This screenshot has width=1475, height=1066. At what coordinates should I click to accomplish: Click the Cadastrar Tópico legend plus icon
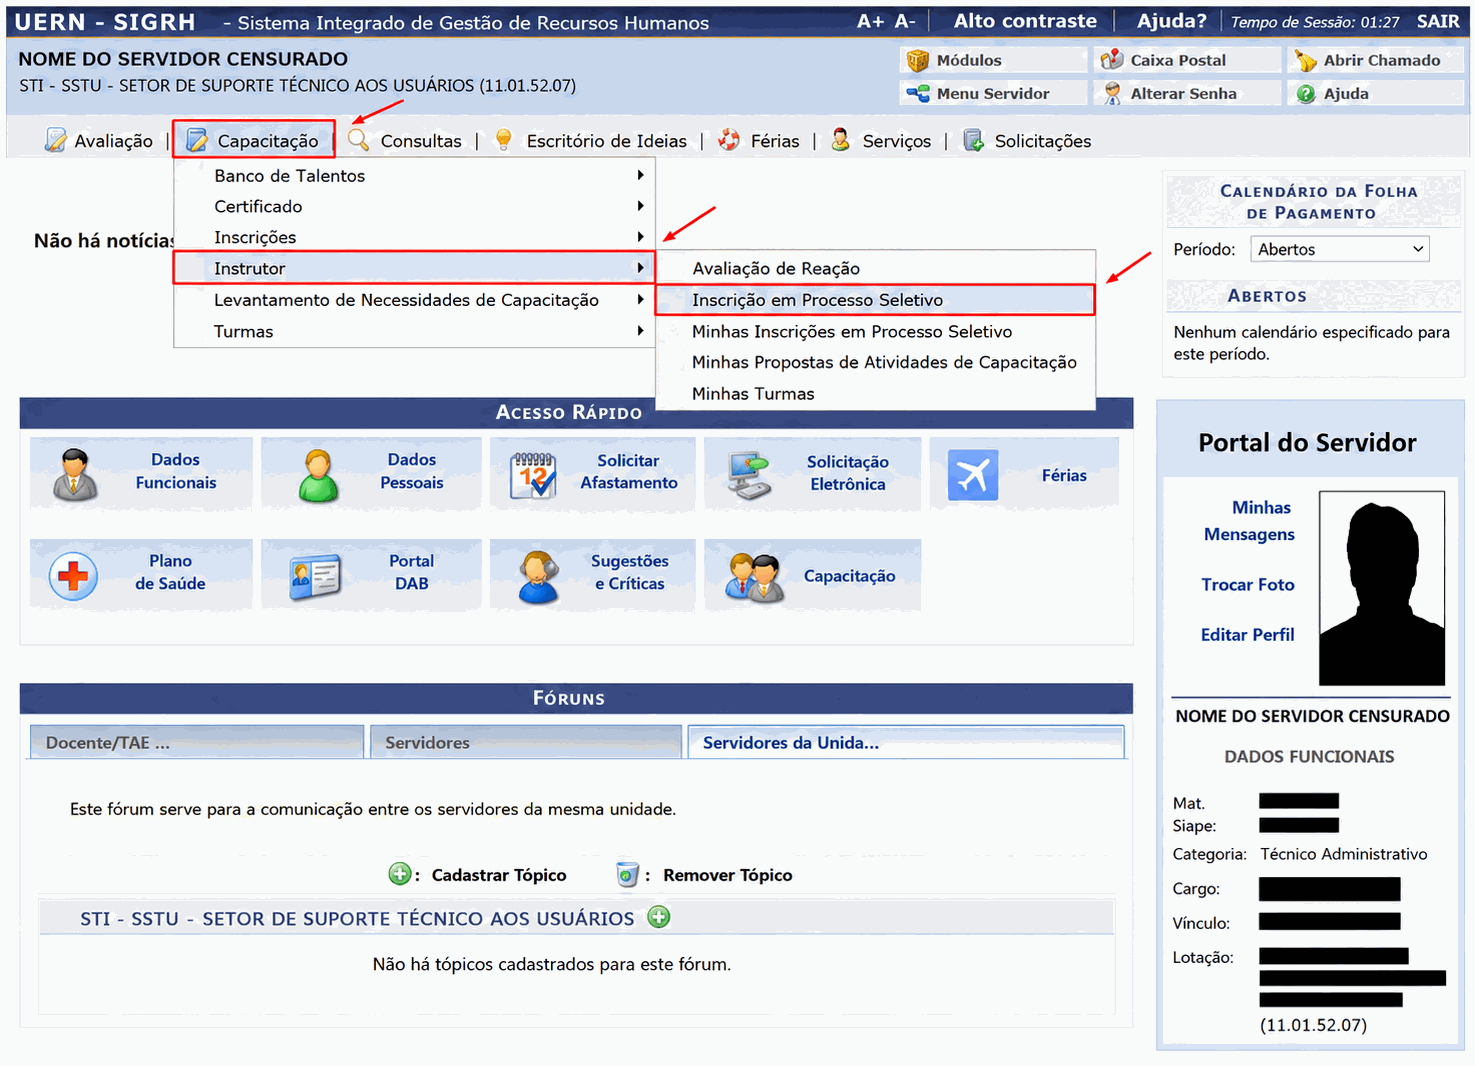(399, 874)
